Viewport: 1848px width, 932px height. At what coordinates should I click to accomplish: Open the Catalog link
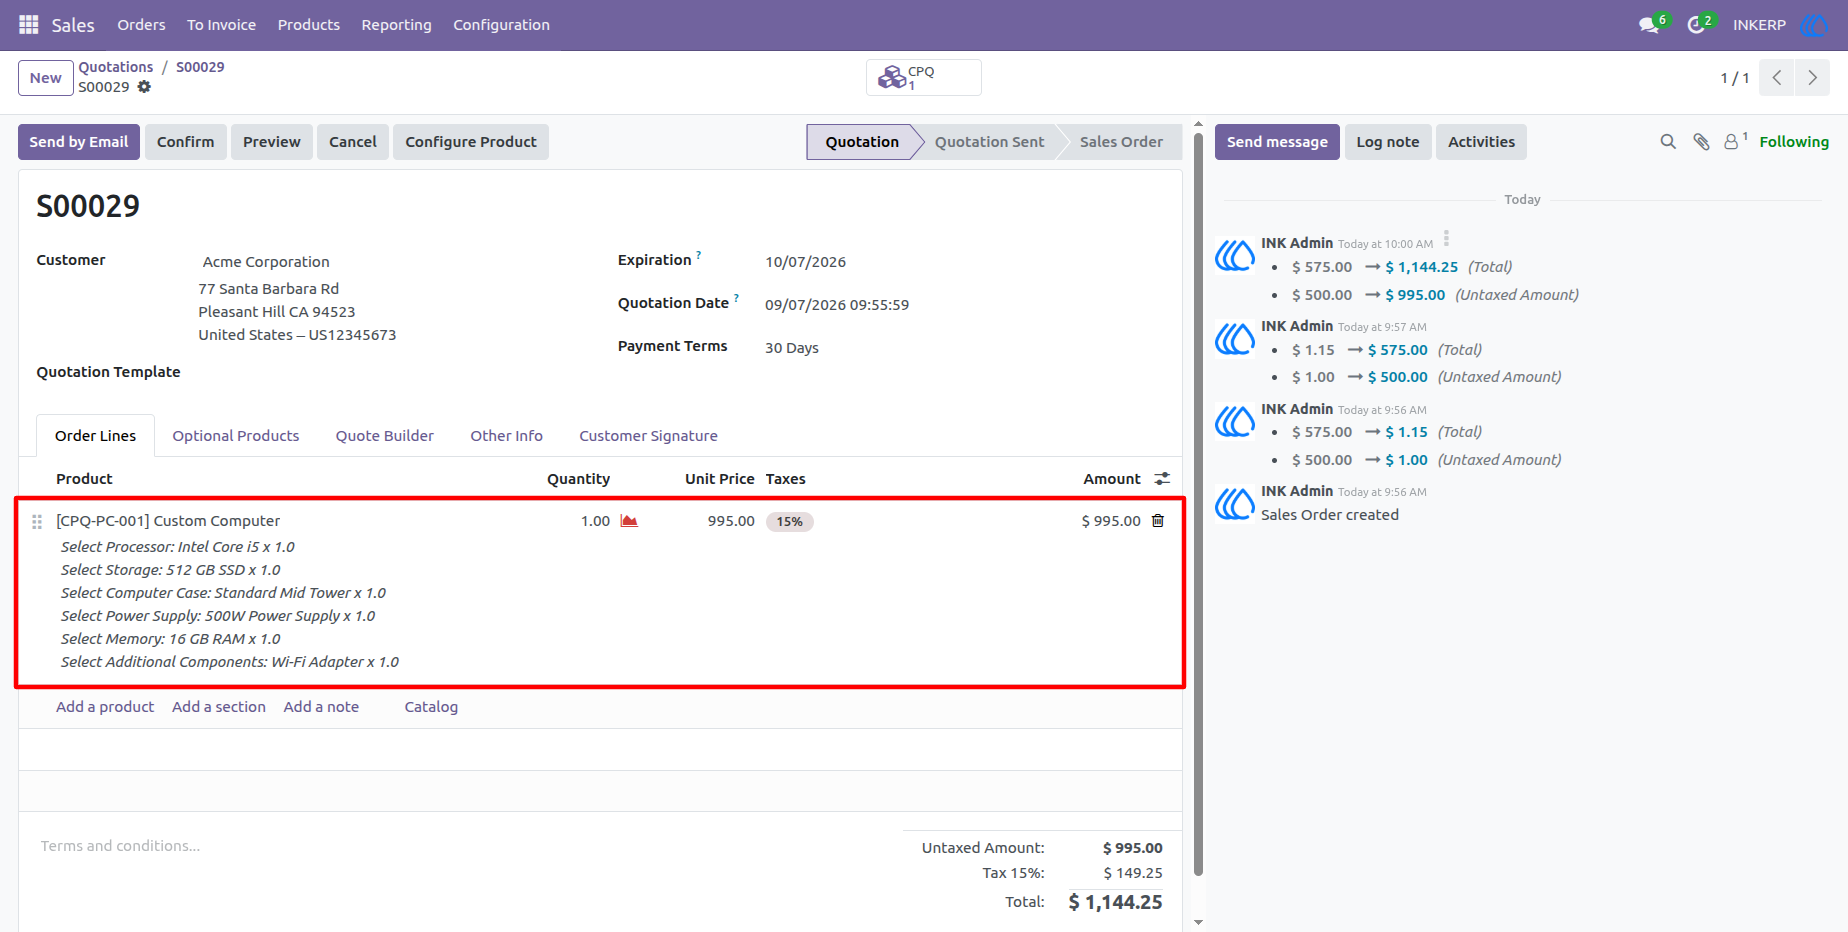[x=431, y=707]
